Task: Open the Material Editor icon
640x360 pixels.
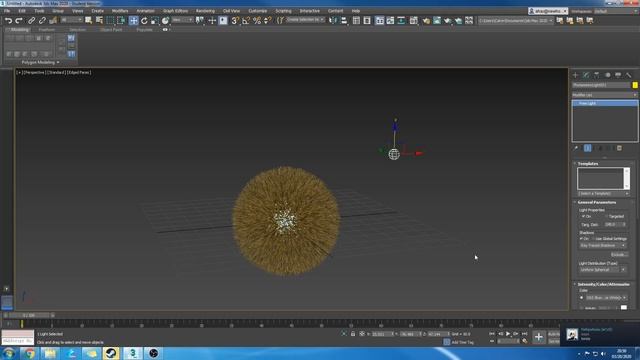Action: click(x=413, y=20)
